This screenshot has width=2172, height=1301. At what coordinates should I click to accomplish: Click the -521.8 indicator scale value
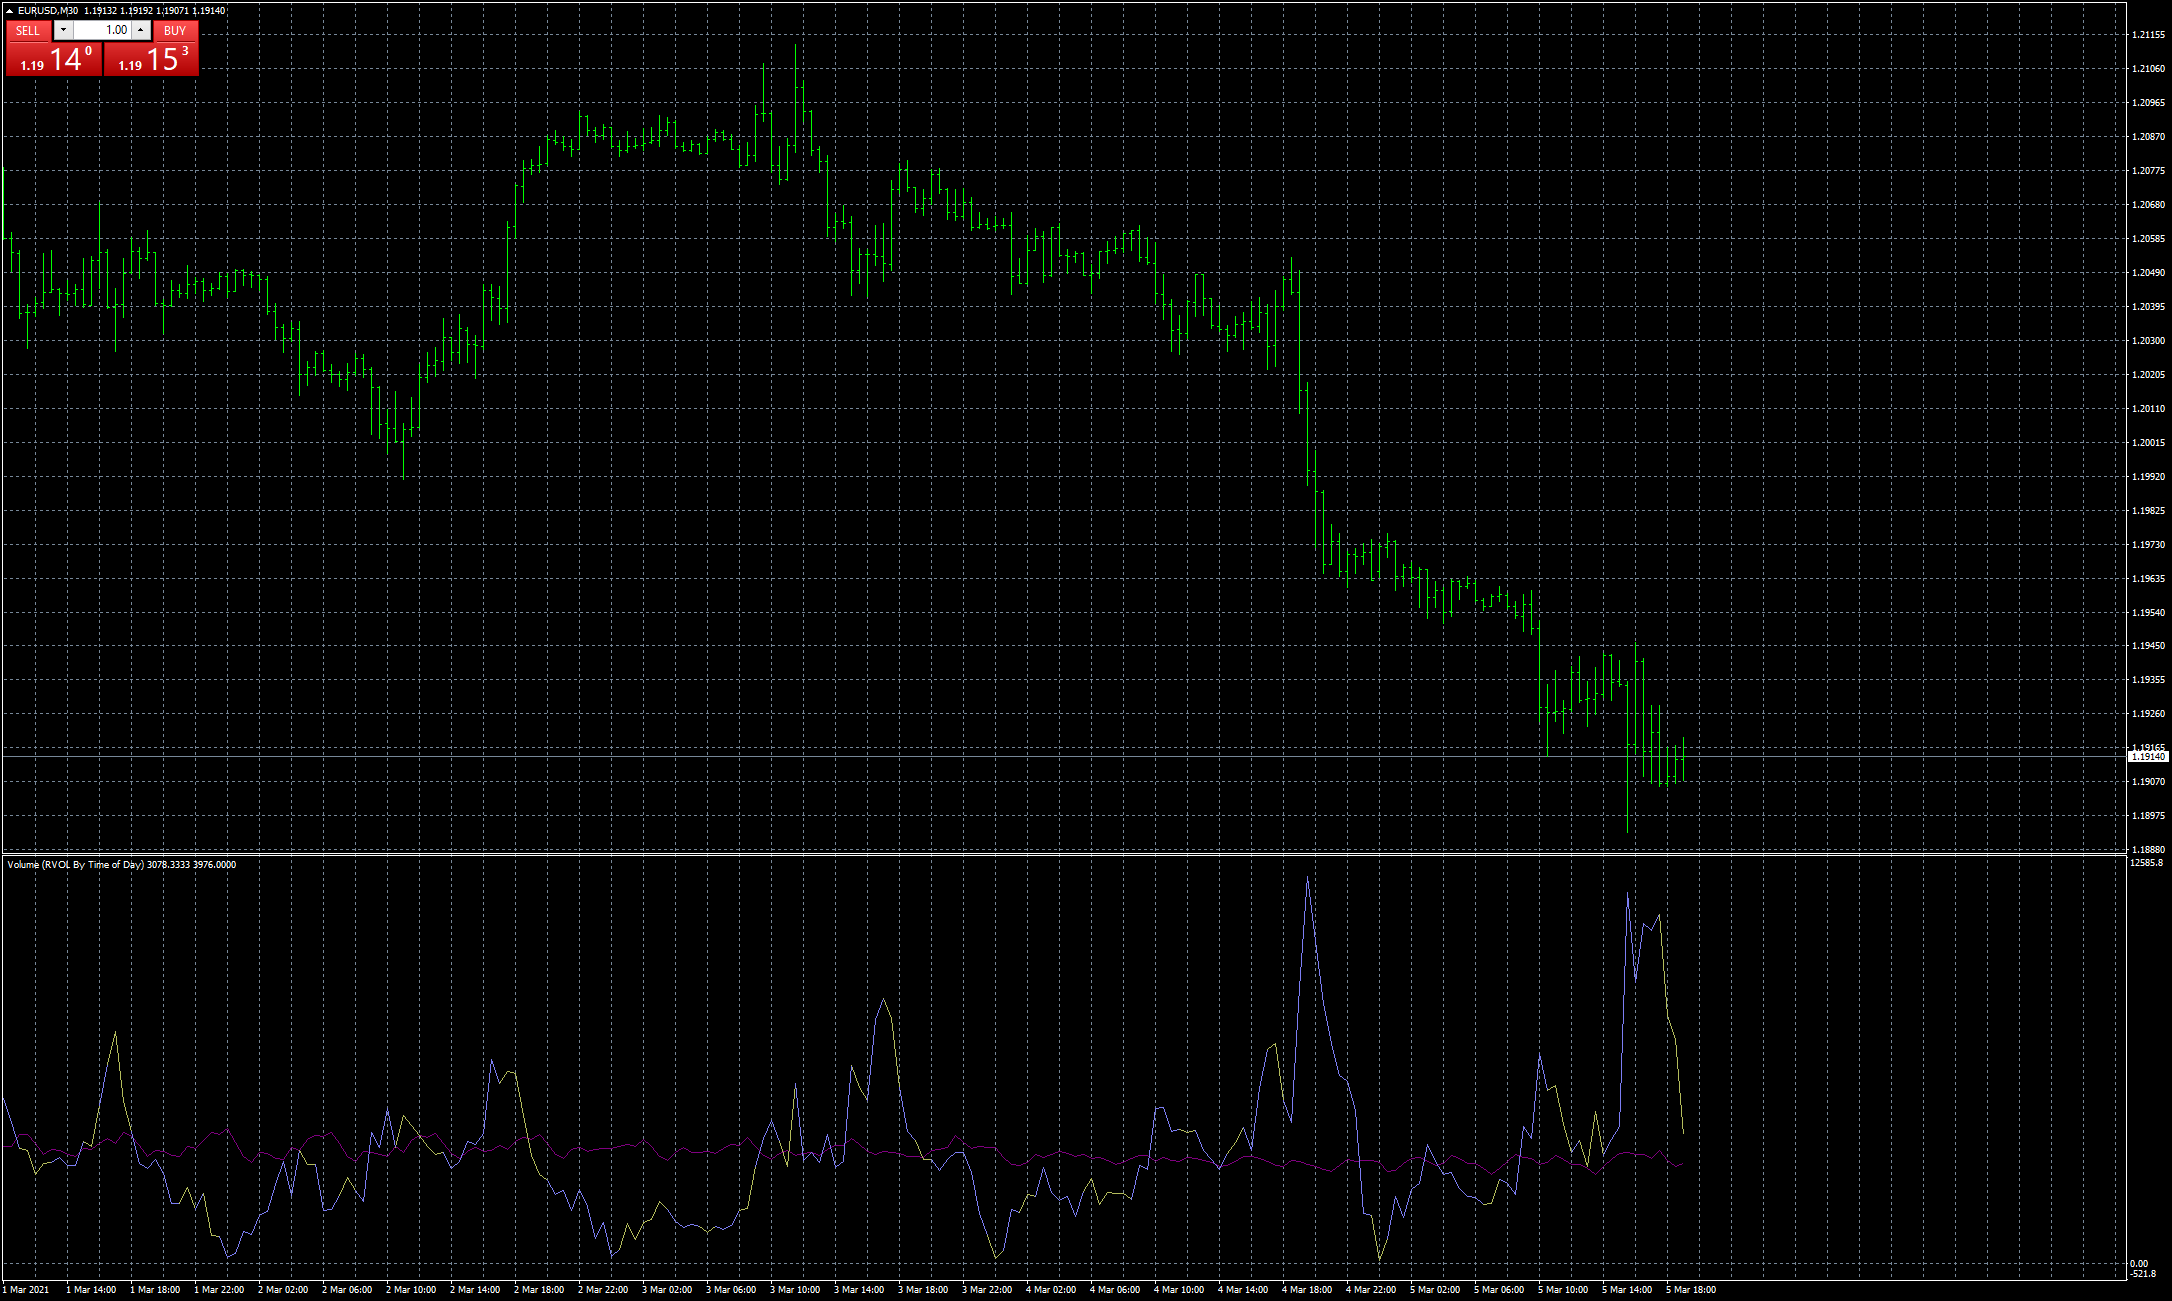click(x=2143, y=1274)
